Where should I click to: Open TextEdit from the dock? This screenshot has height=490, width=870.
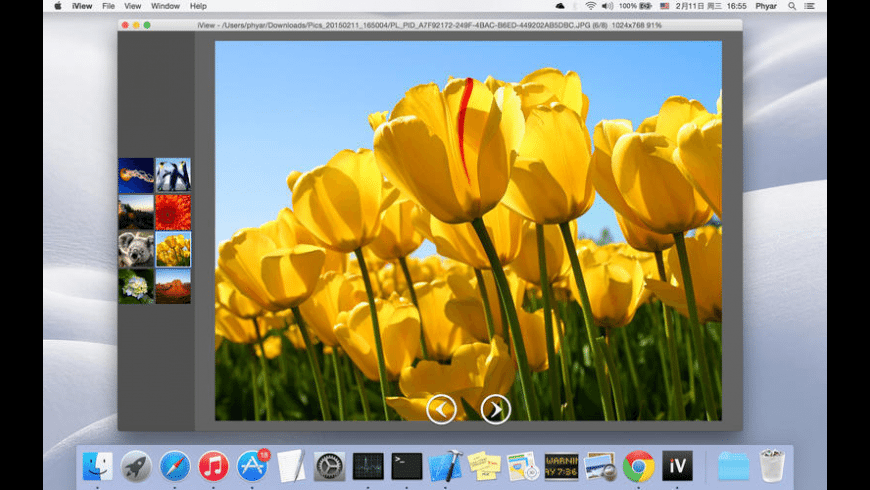(291, 466)
